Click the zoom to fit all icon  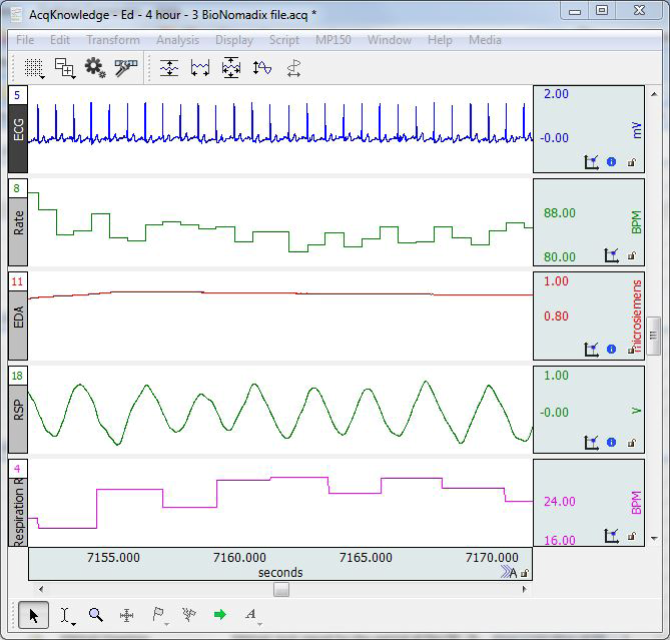pos(231,68)
